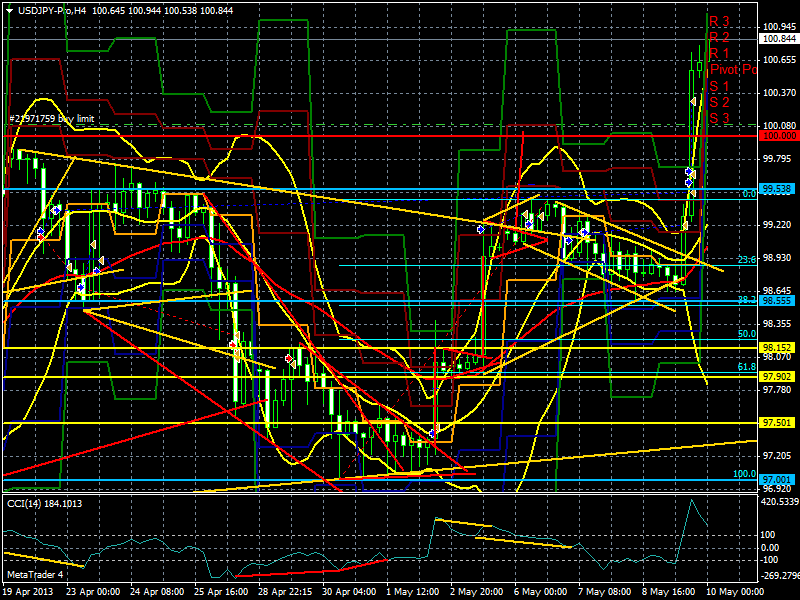
Task: Click the 99.220 value on price scale
Action: tap(777, 224)
